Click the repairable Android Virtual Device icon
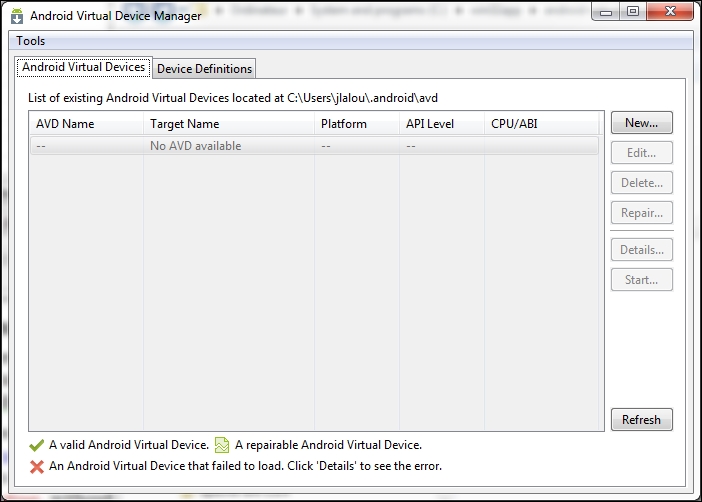The width and height of the screenshot is (702, 502). pyautogui.click(x=222, y=445)
